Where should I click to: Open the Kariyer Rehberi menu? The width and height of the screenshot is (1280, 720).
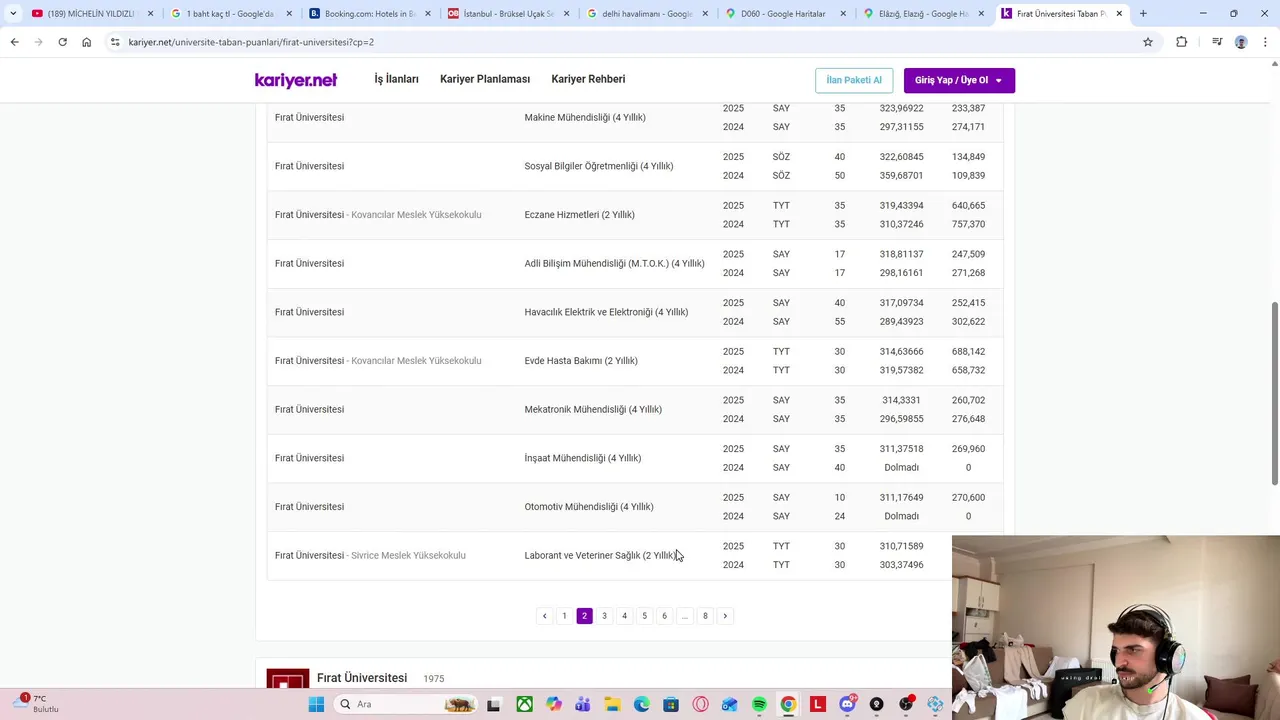[588, 79]
